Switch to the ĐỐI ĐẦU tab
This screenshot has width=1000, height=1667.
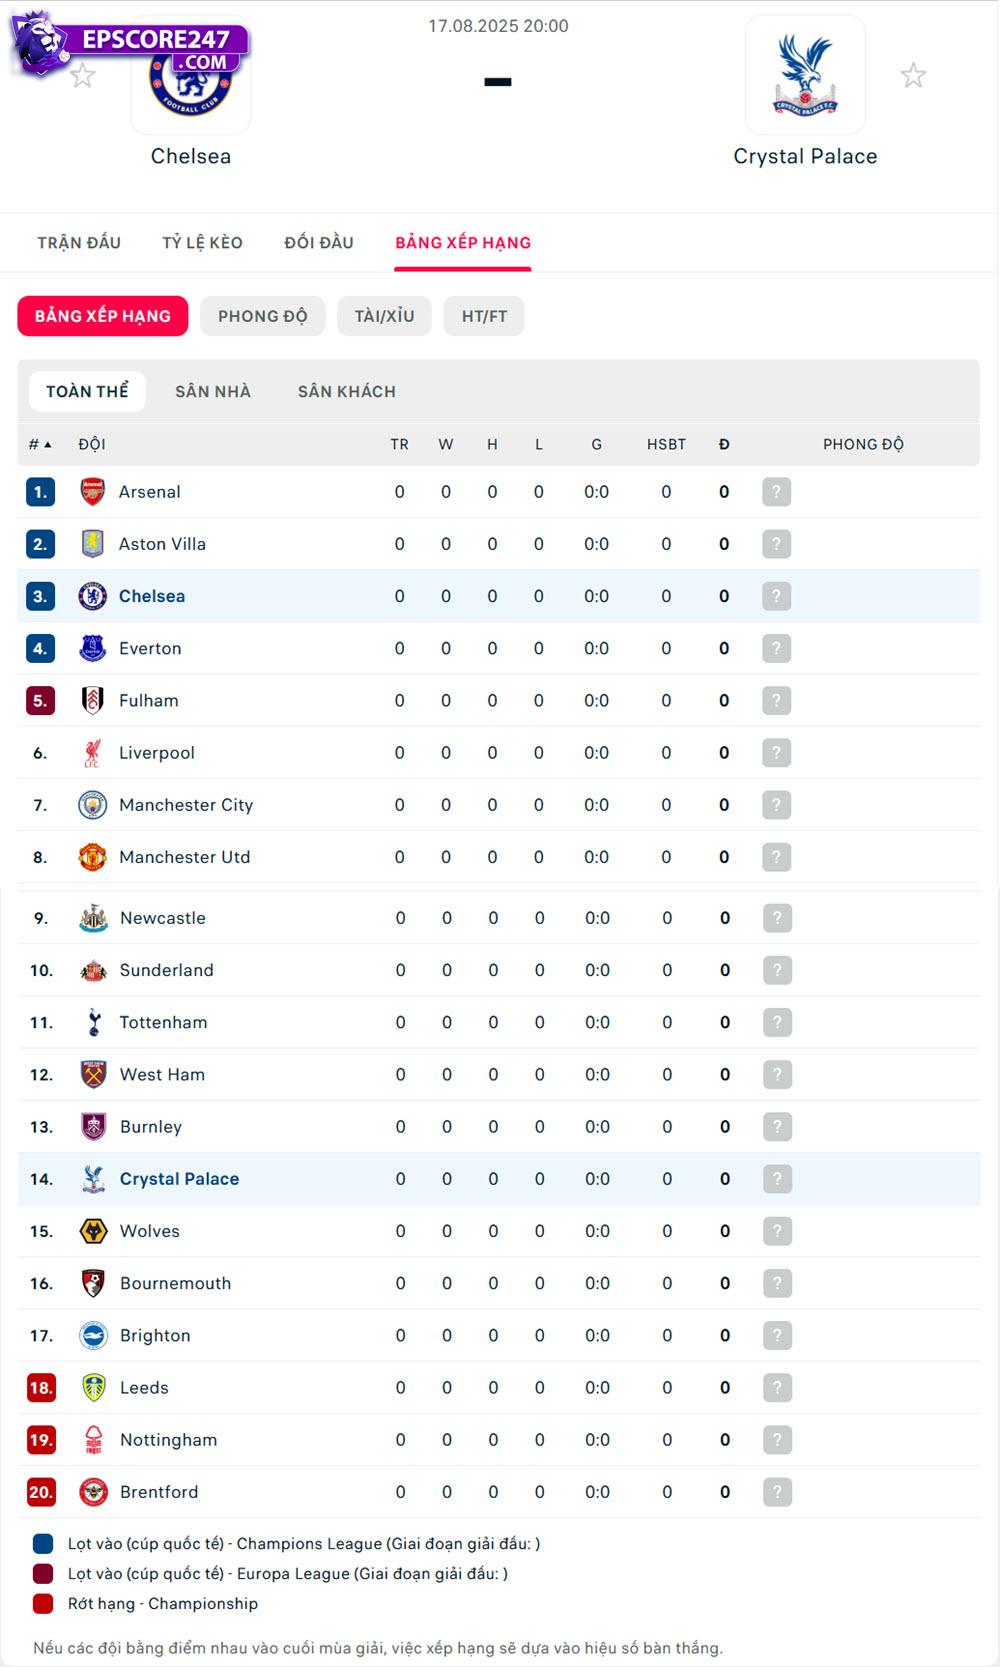(x=319, y=243)
